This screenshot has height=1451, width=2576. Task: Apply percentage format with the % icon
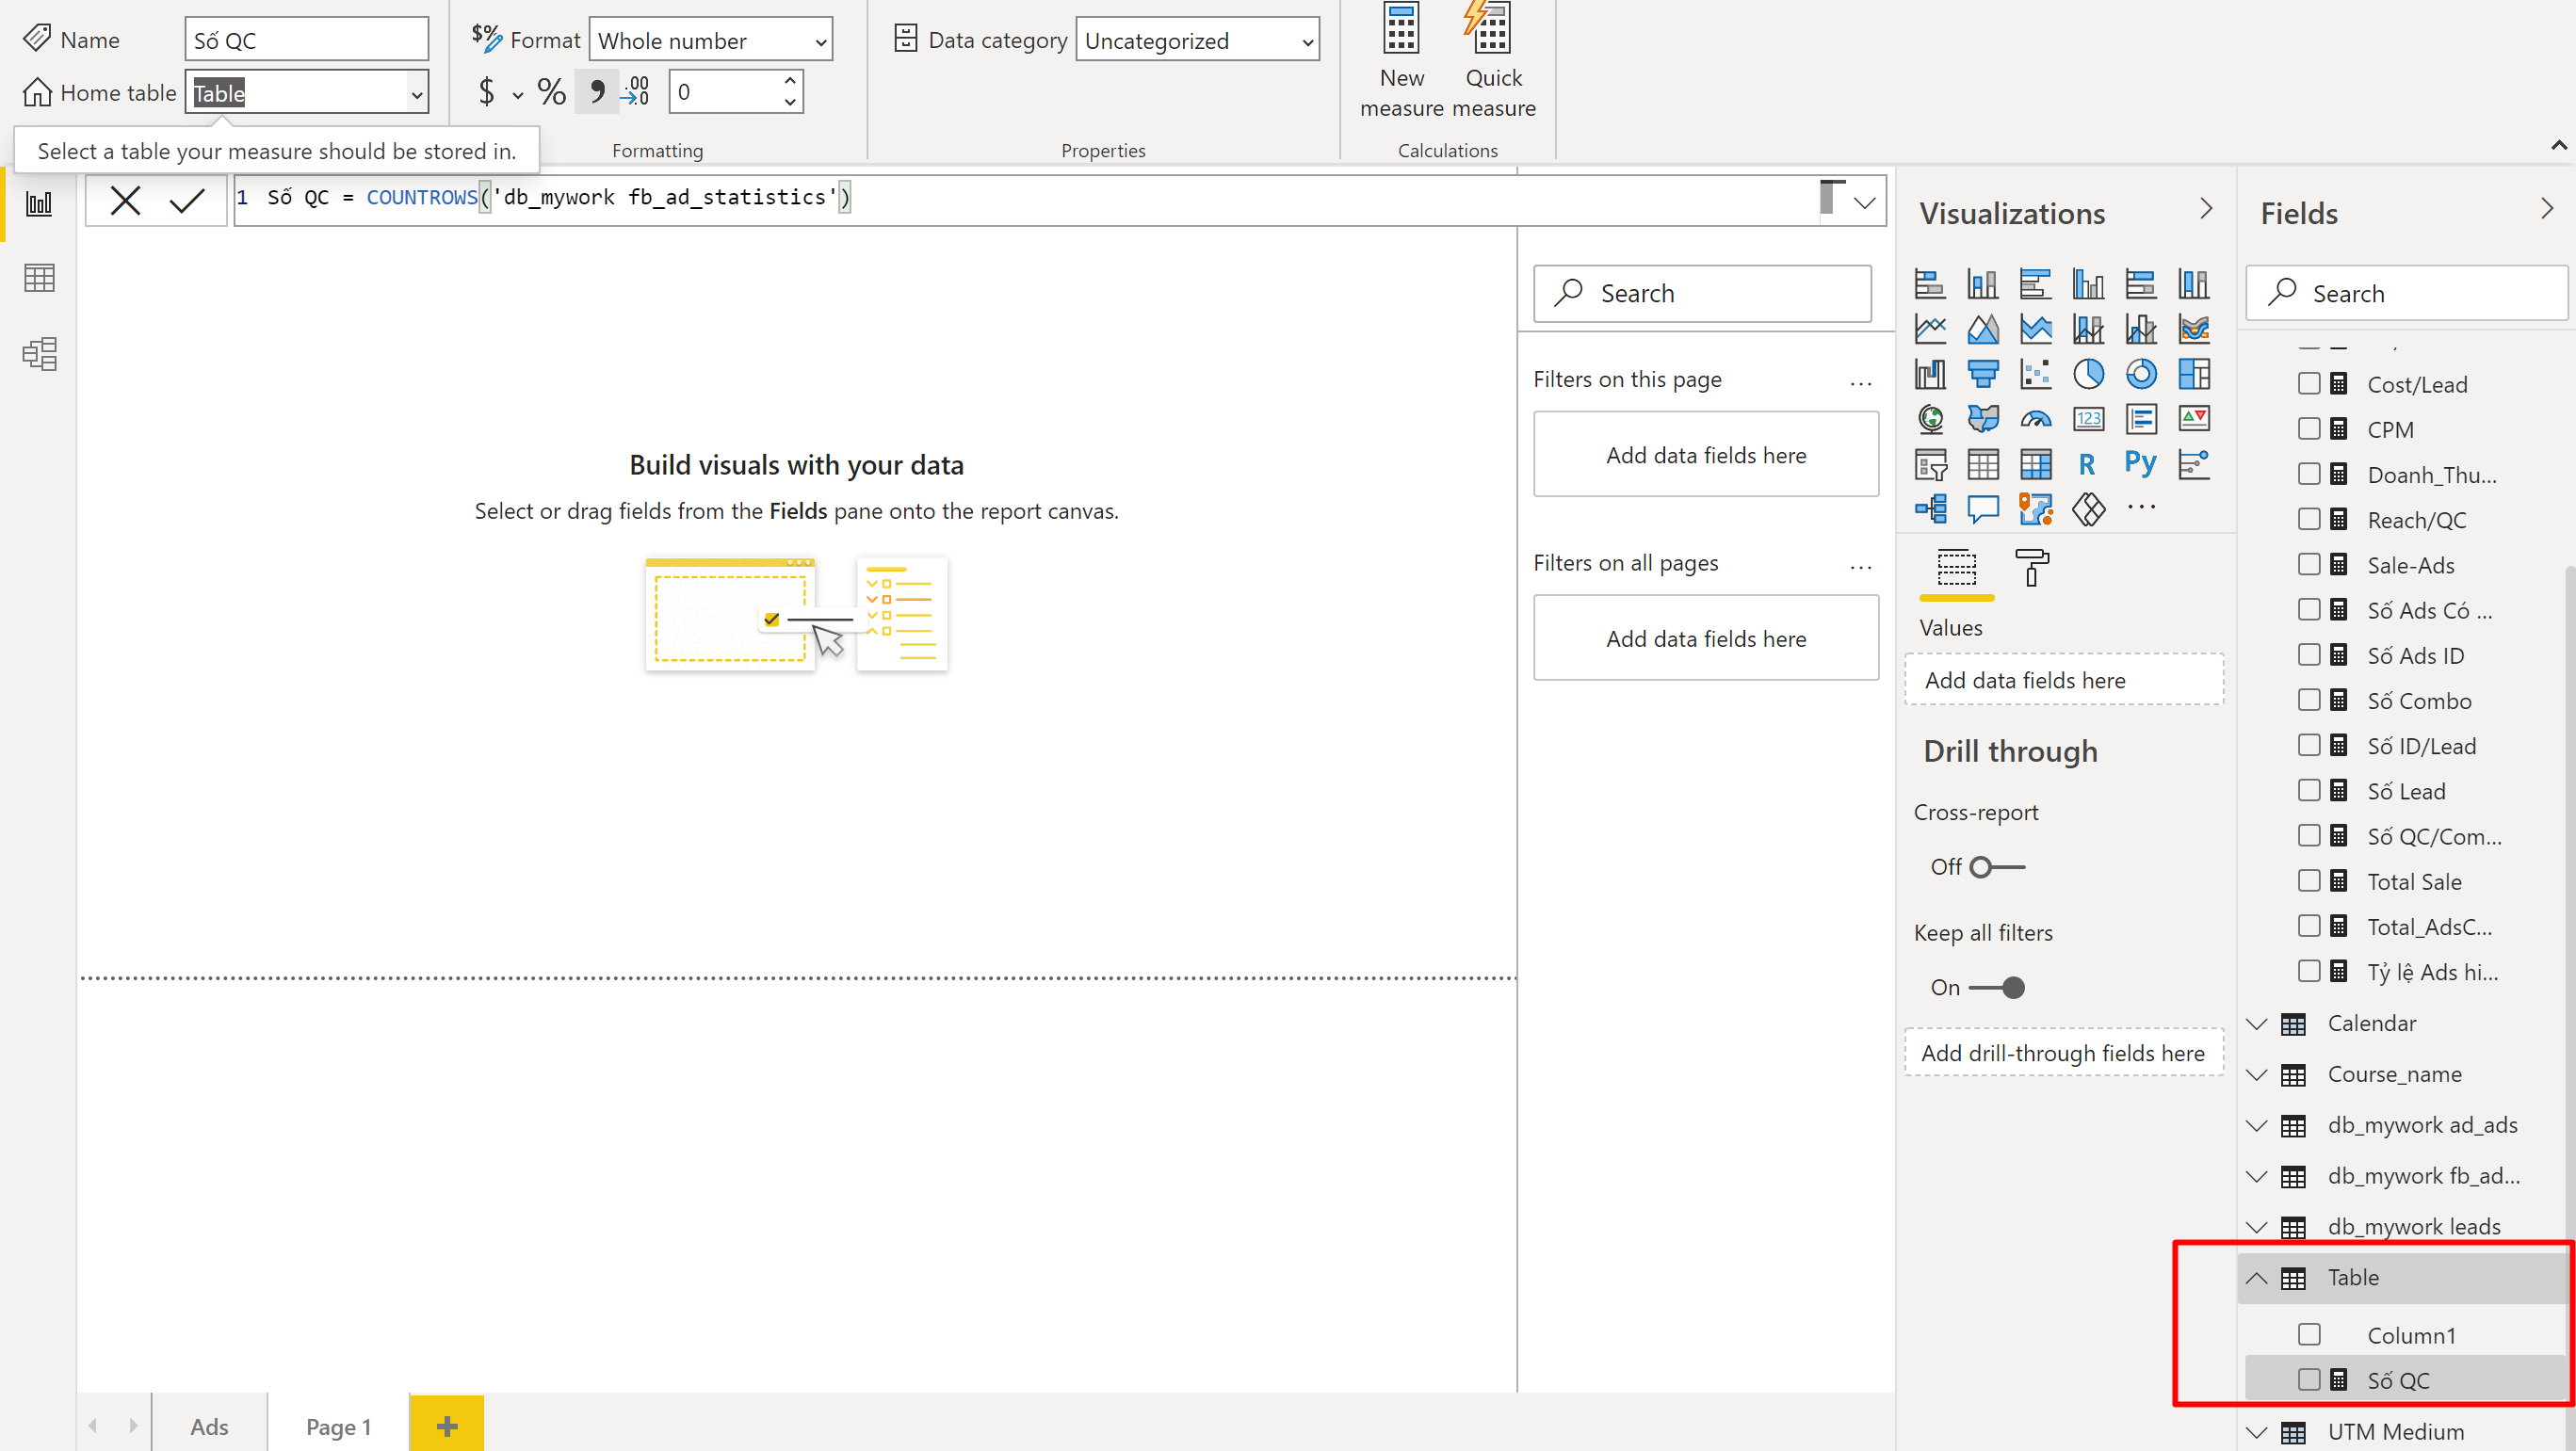click(x=551, y=92)
